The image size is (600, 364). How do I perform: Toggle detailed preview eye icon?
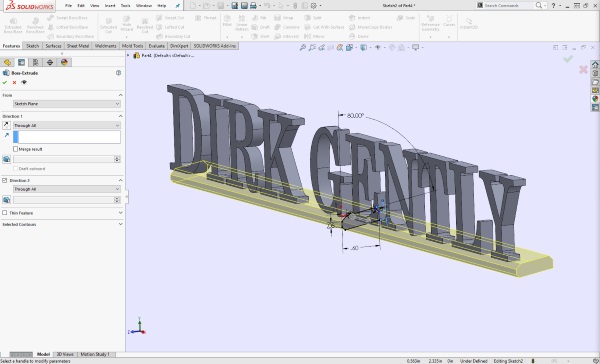click(x=24, y=82)
